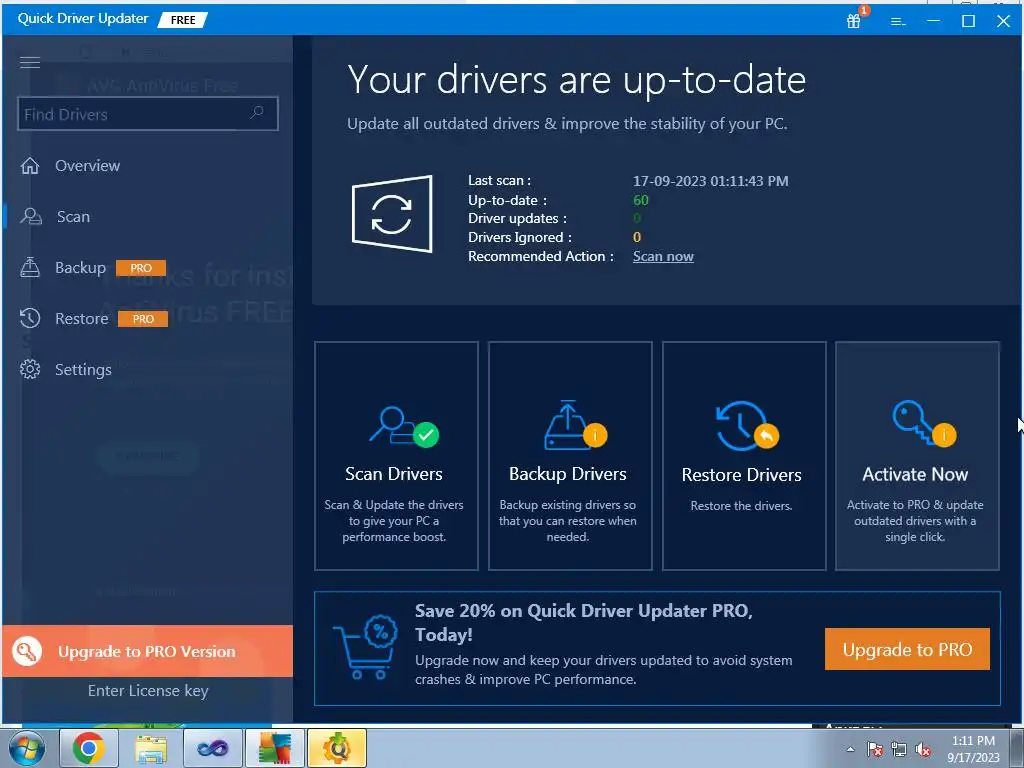1024x768 pixels.
Task: Open the taskbar clock showing 1:11 PM
Action: 973,749
